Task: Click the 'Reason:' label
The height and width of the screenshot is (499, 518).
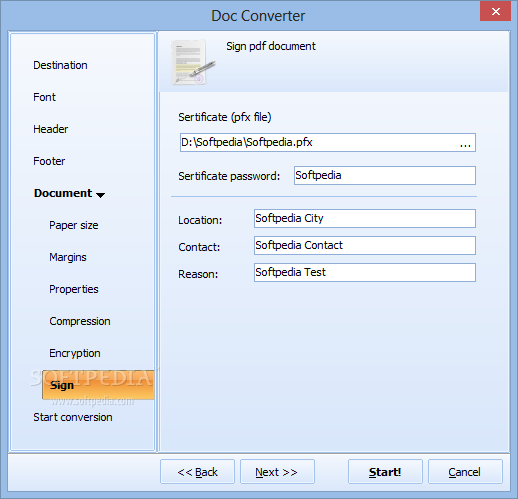Action: coord(198,274)
